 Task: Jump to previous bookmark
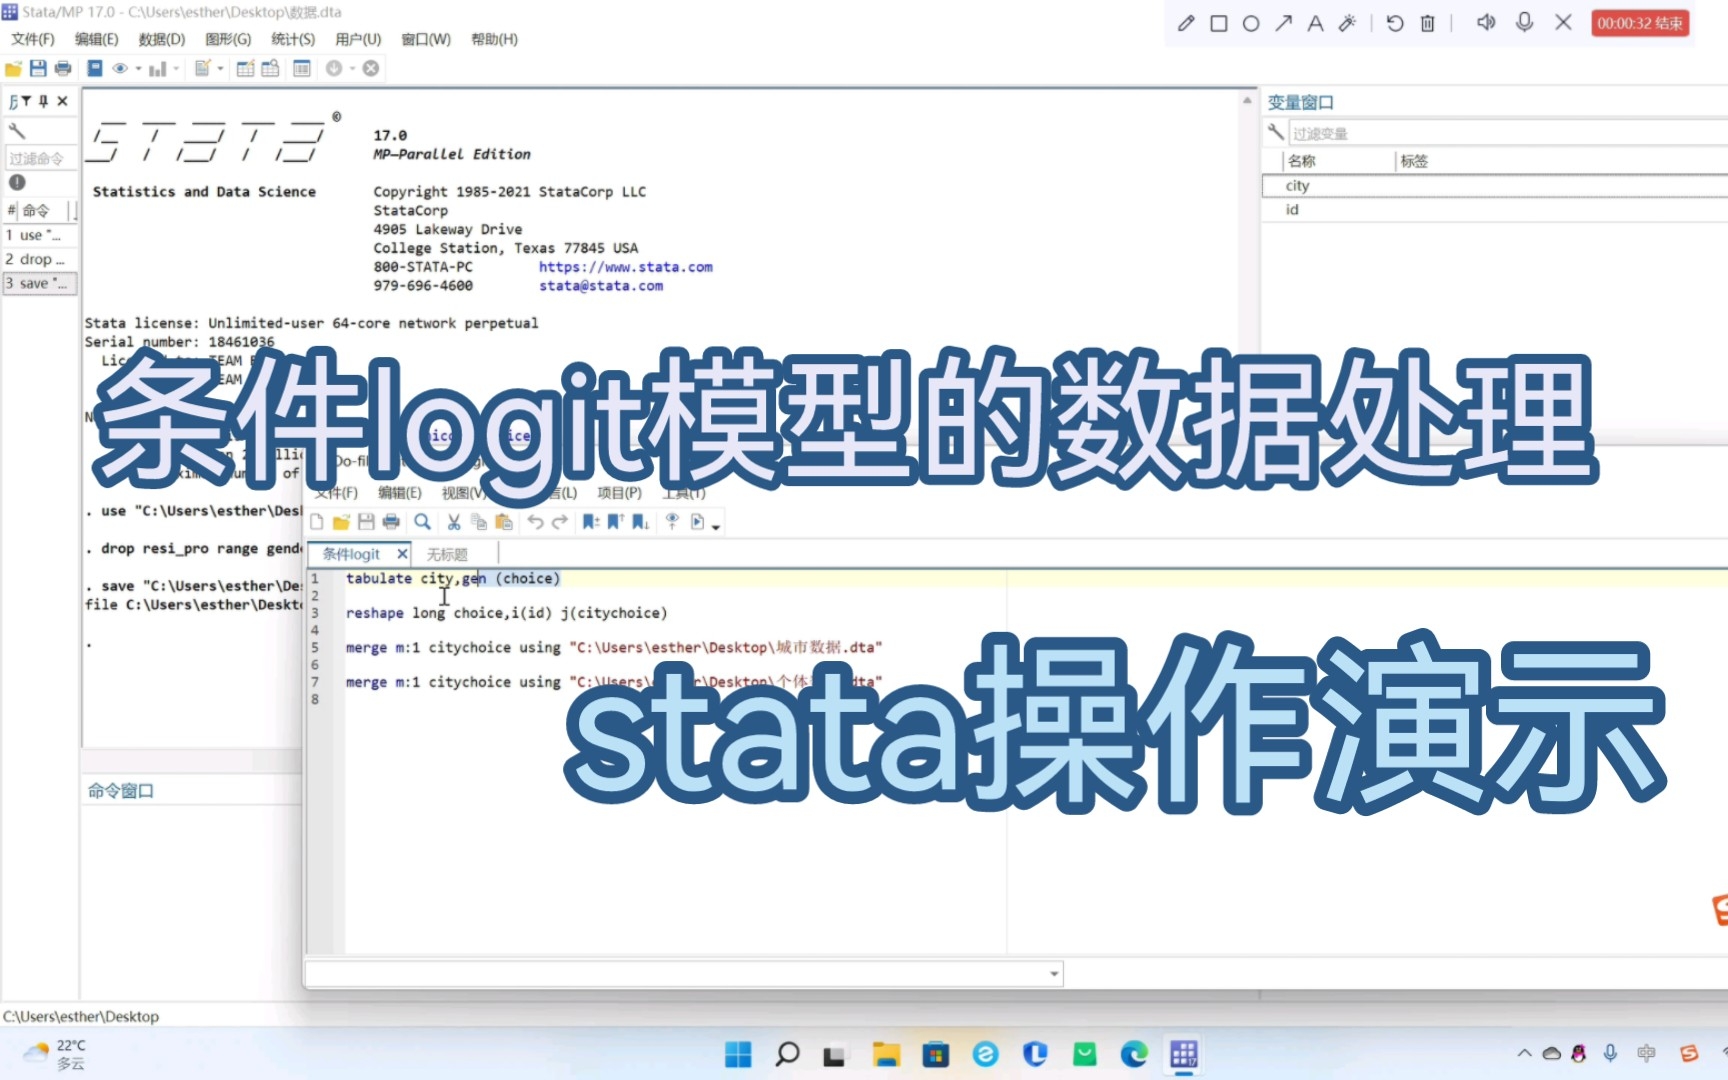click(615, 522)
